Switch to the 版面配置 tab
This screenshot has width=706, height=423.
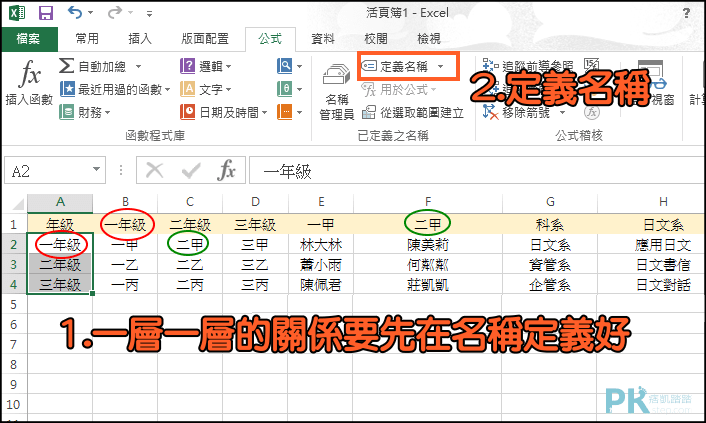pos(205,39)
